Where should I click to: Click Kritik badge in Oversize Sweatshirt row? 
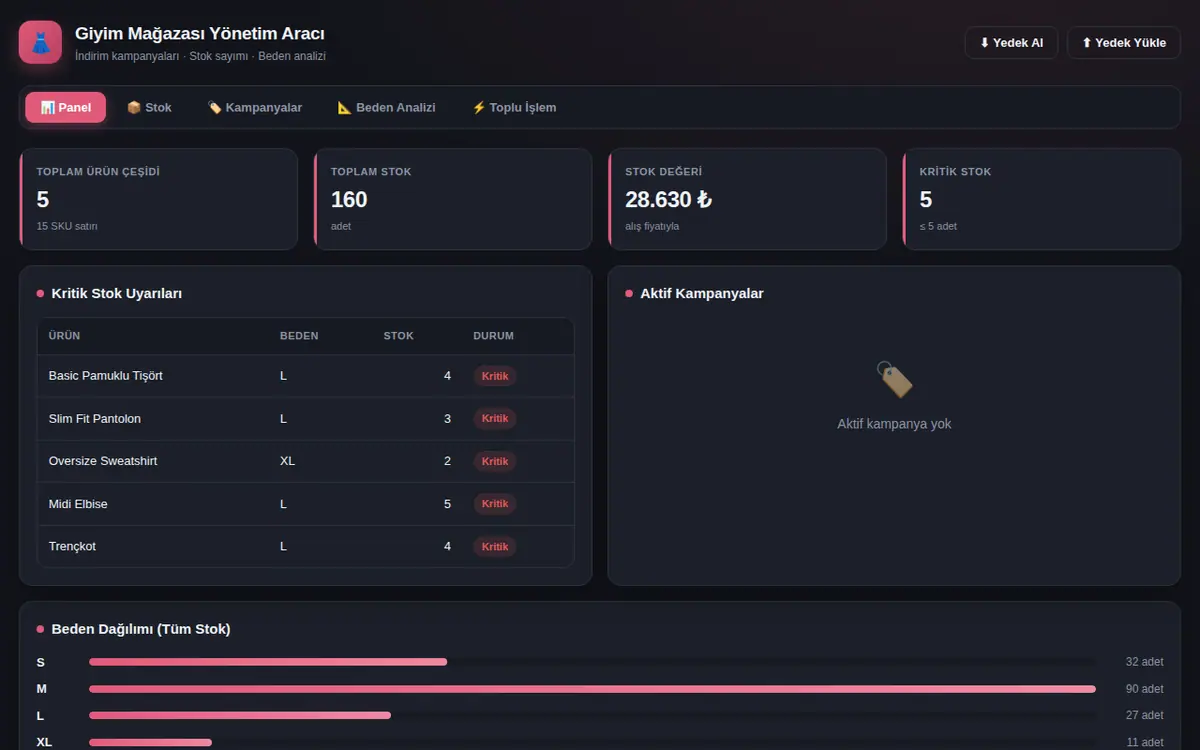point(495,461)
